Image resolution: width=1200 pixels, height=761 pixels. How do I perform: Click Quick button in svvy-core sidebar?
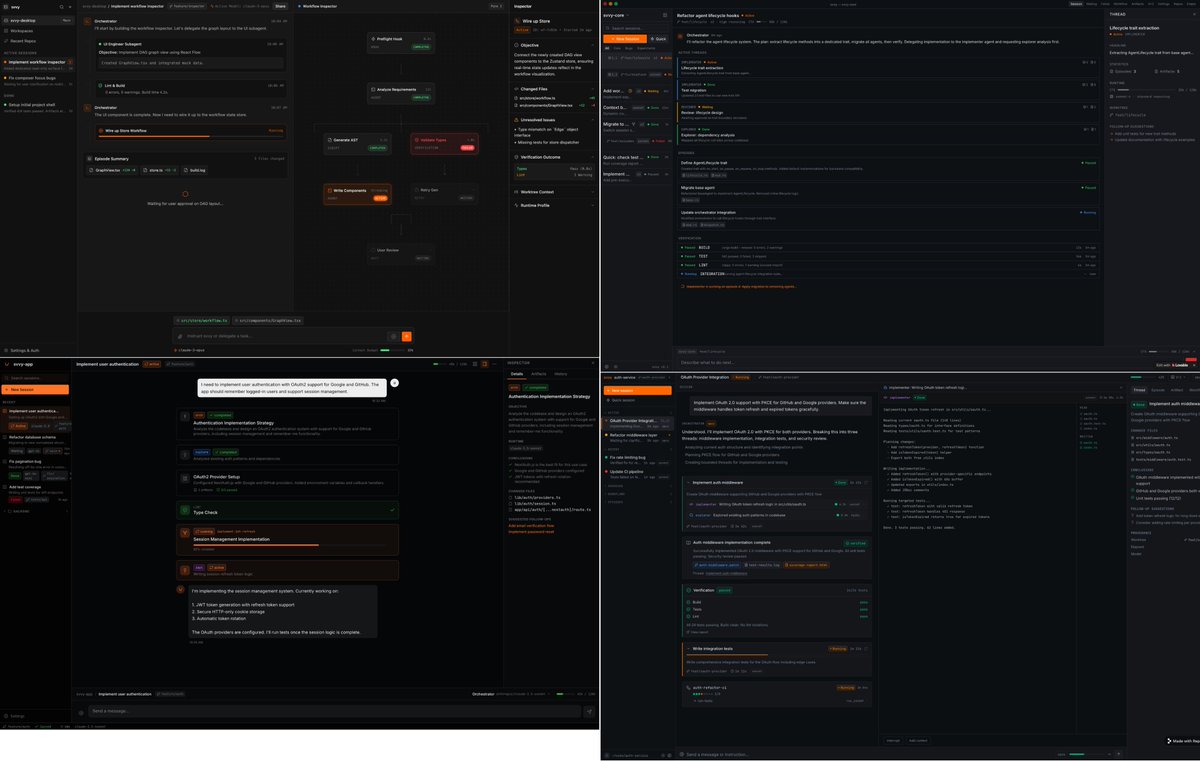tap(658, 38)
